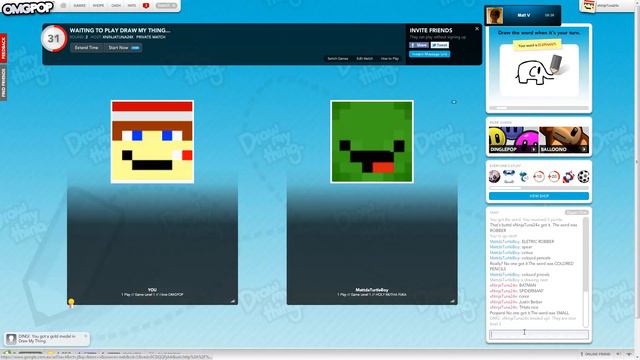
Task: Click the MattdaTurtleBoy player name
Action: 372,290
